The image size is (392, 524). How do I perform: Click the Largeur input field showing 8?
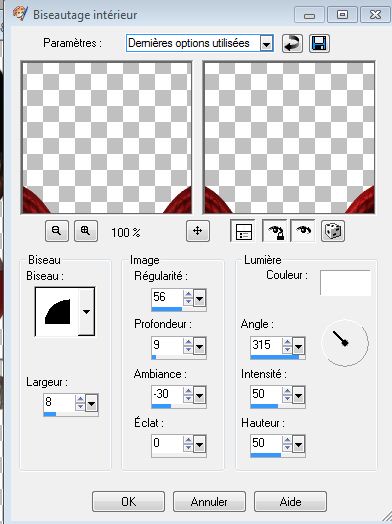(x=59, y=403)
